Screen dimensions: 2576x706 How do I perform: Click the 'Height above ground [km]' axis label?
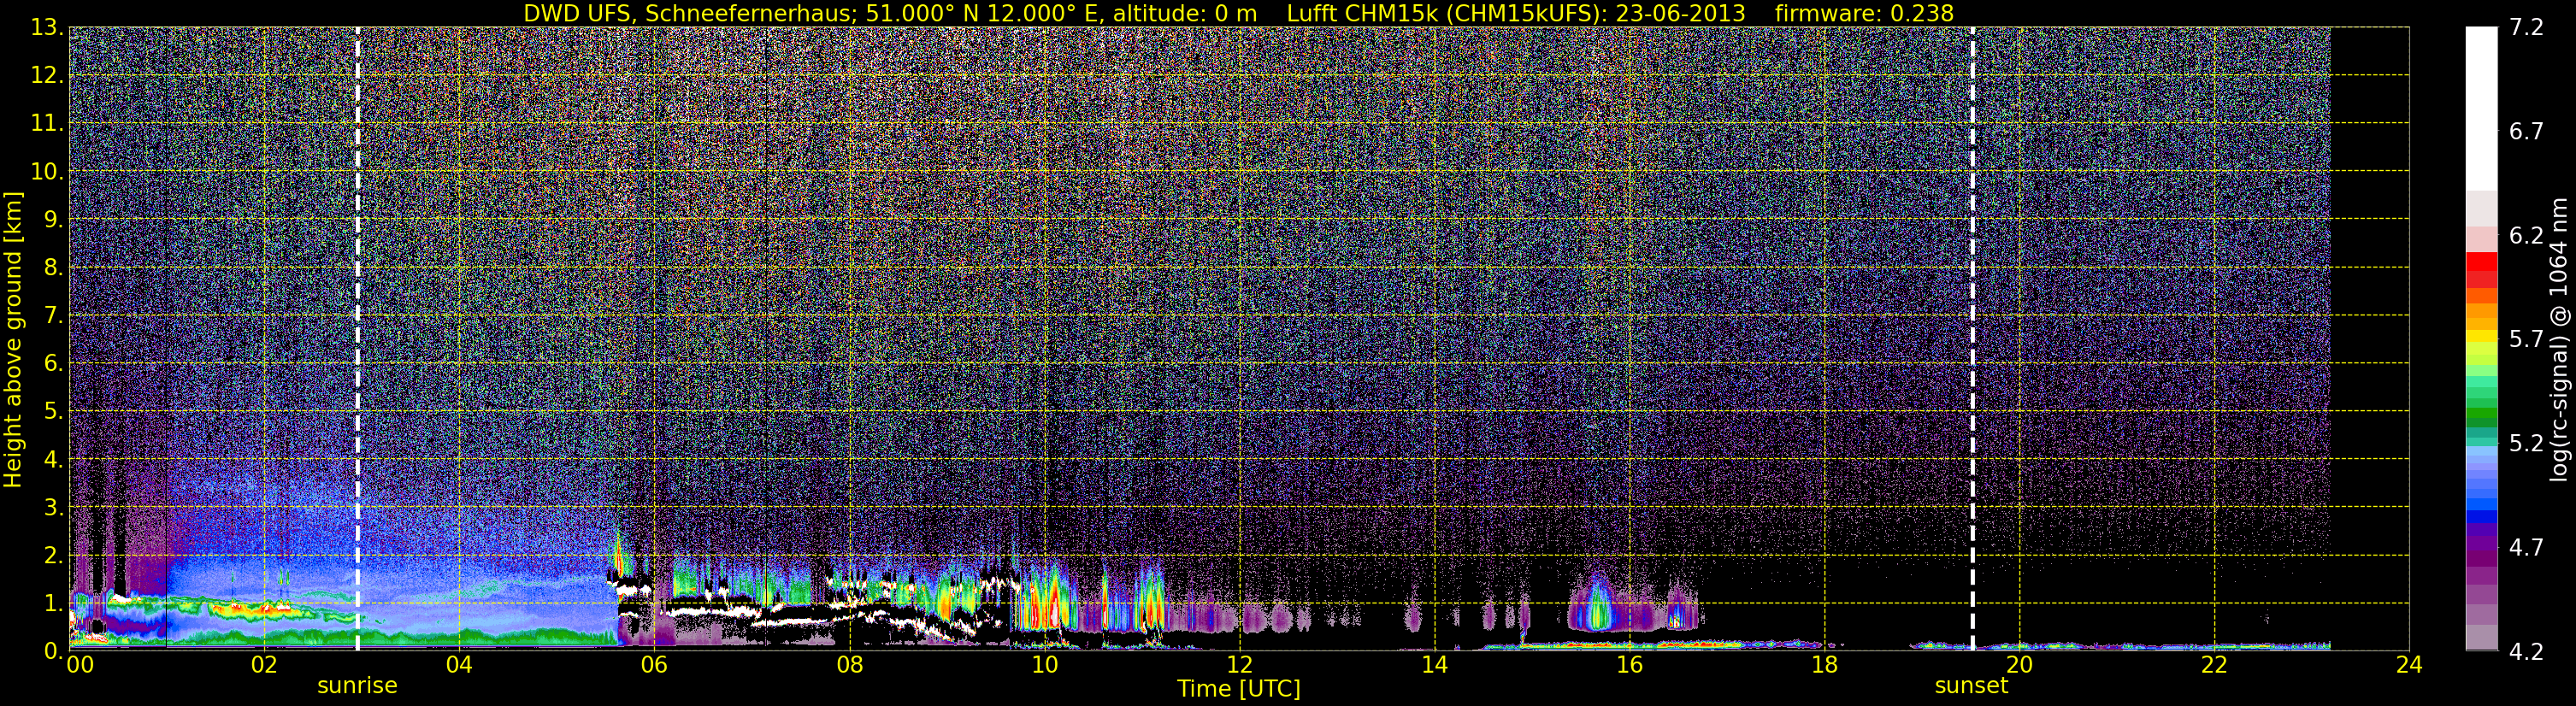coord(12,339)
